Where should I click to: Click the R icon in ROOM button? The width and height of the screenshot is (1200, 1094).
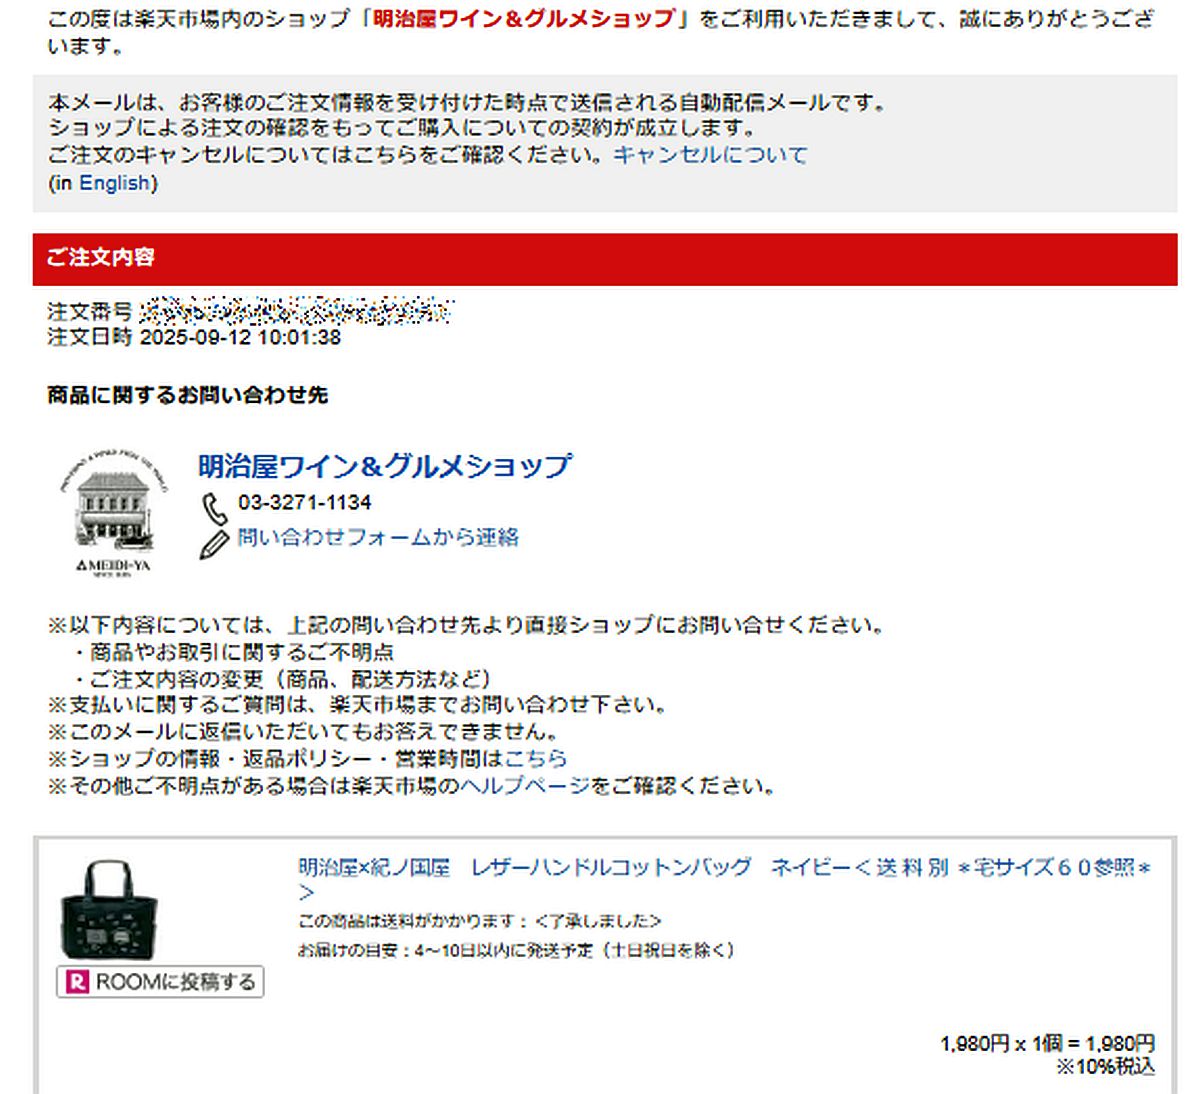pos(77,982)
